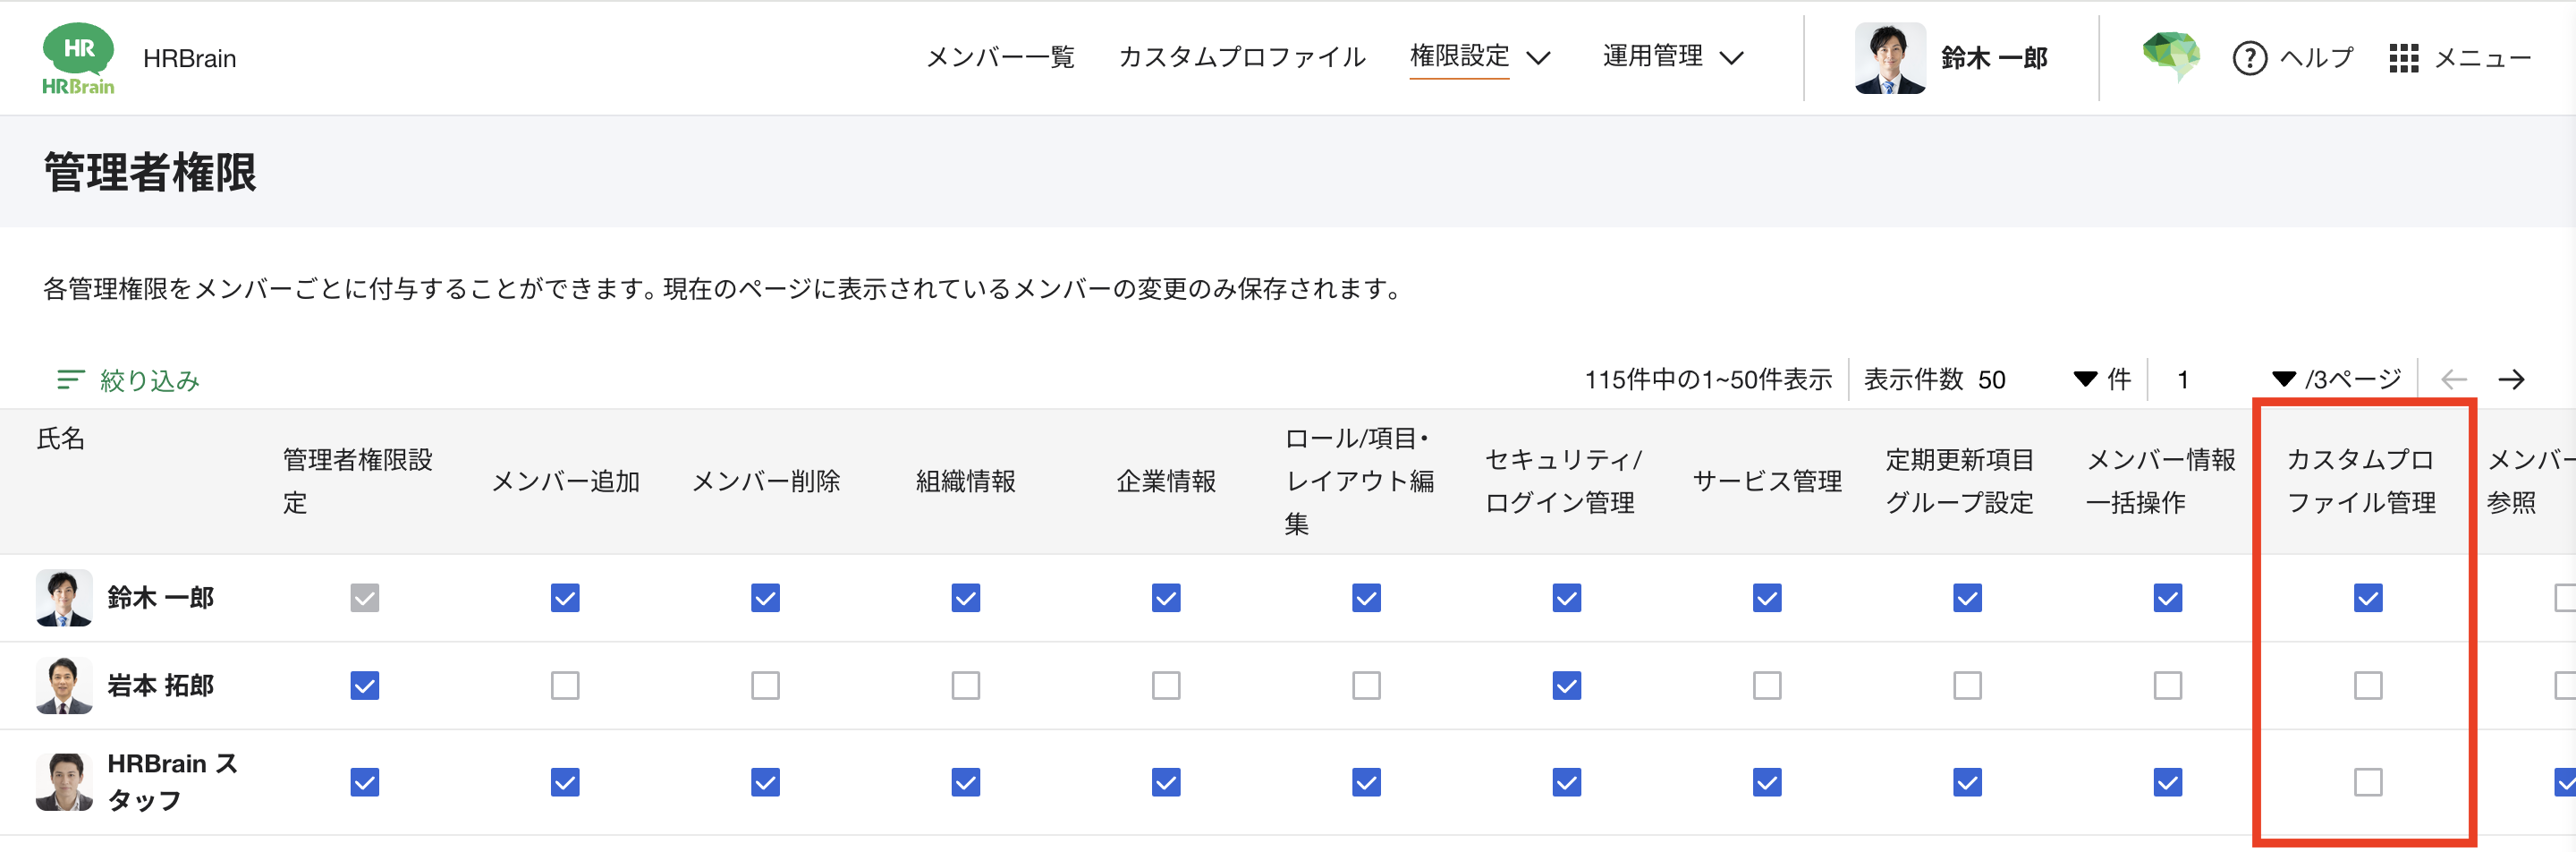
Task: Click the 絞り込み filter icon
Action: (x=70, y=380)
